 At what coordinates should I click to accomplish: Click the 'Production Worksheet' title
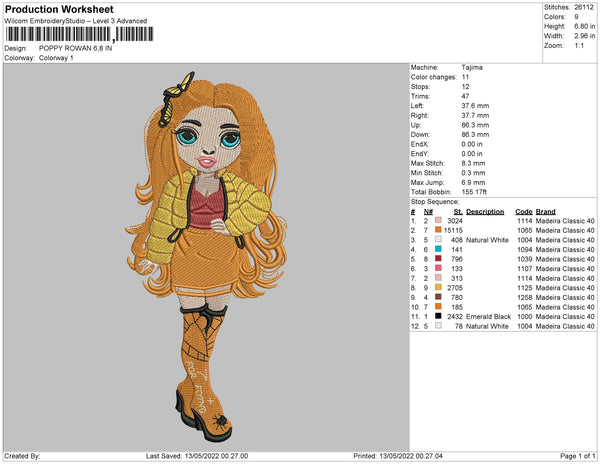59,9
